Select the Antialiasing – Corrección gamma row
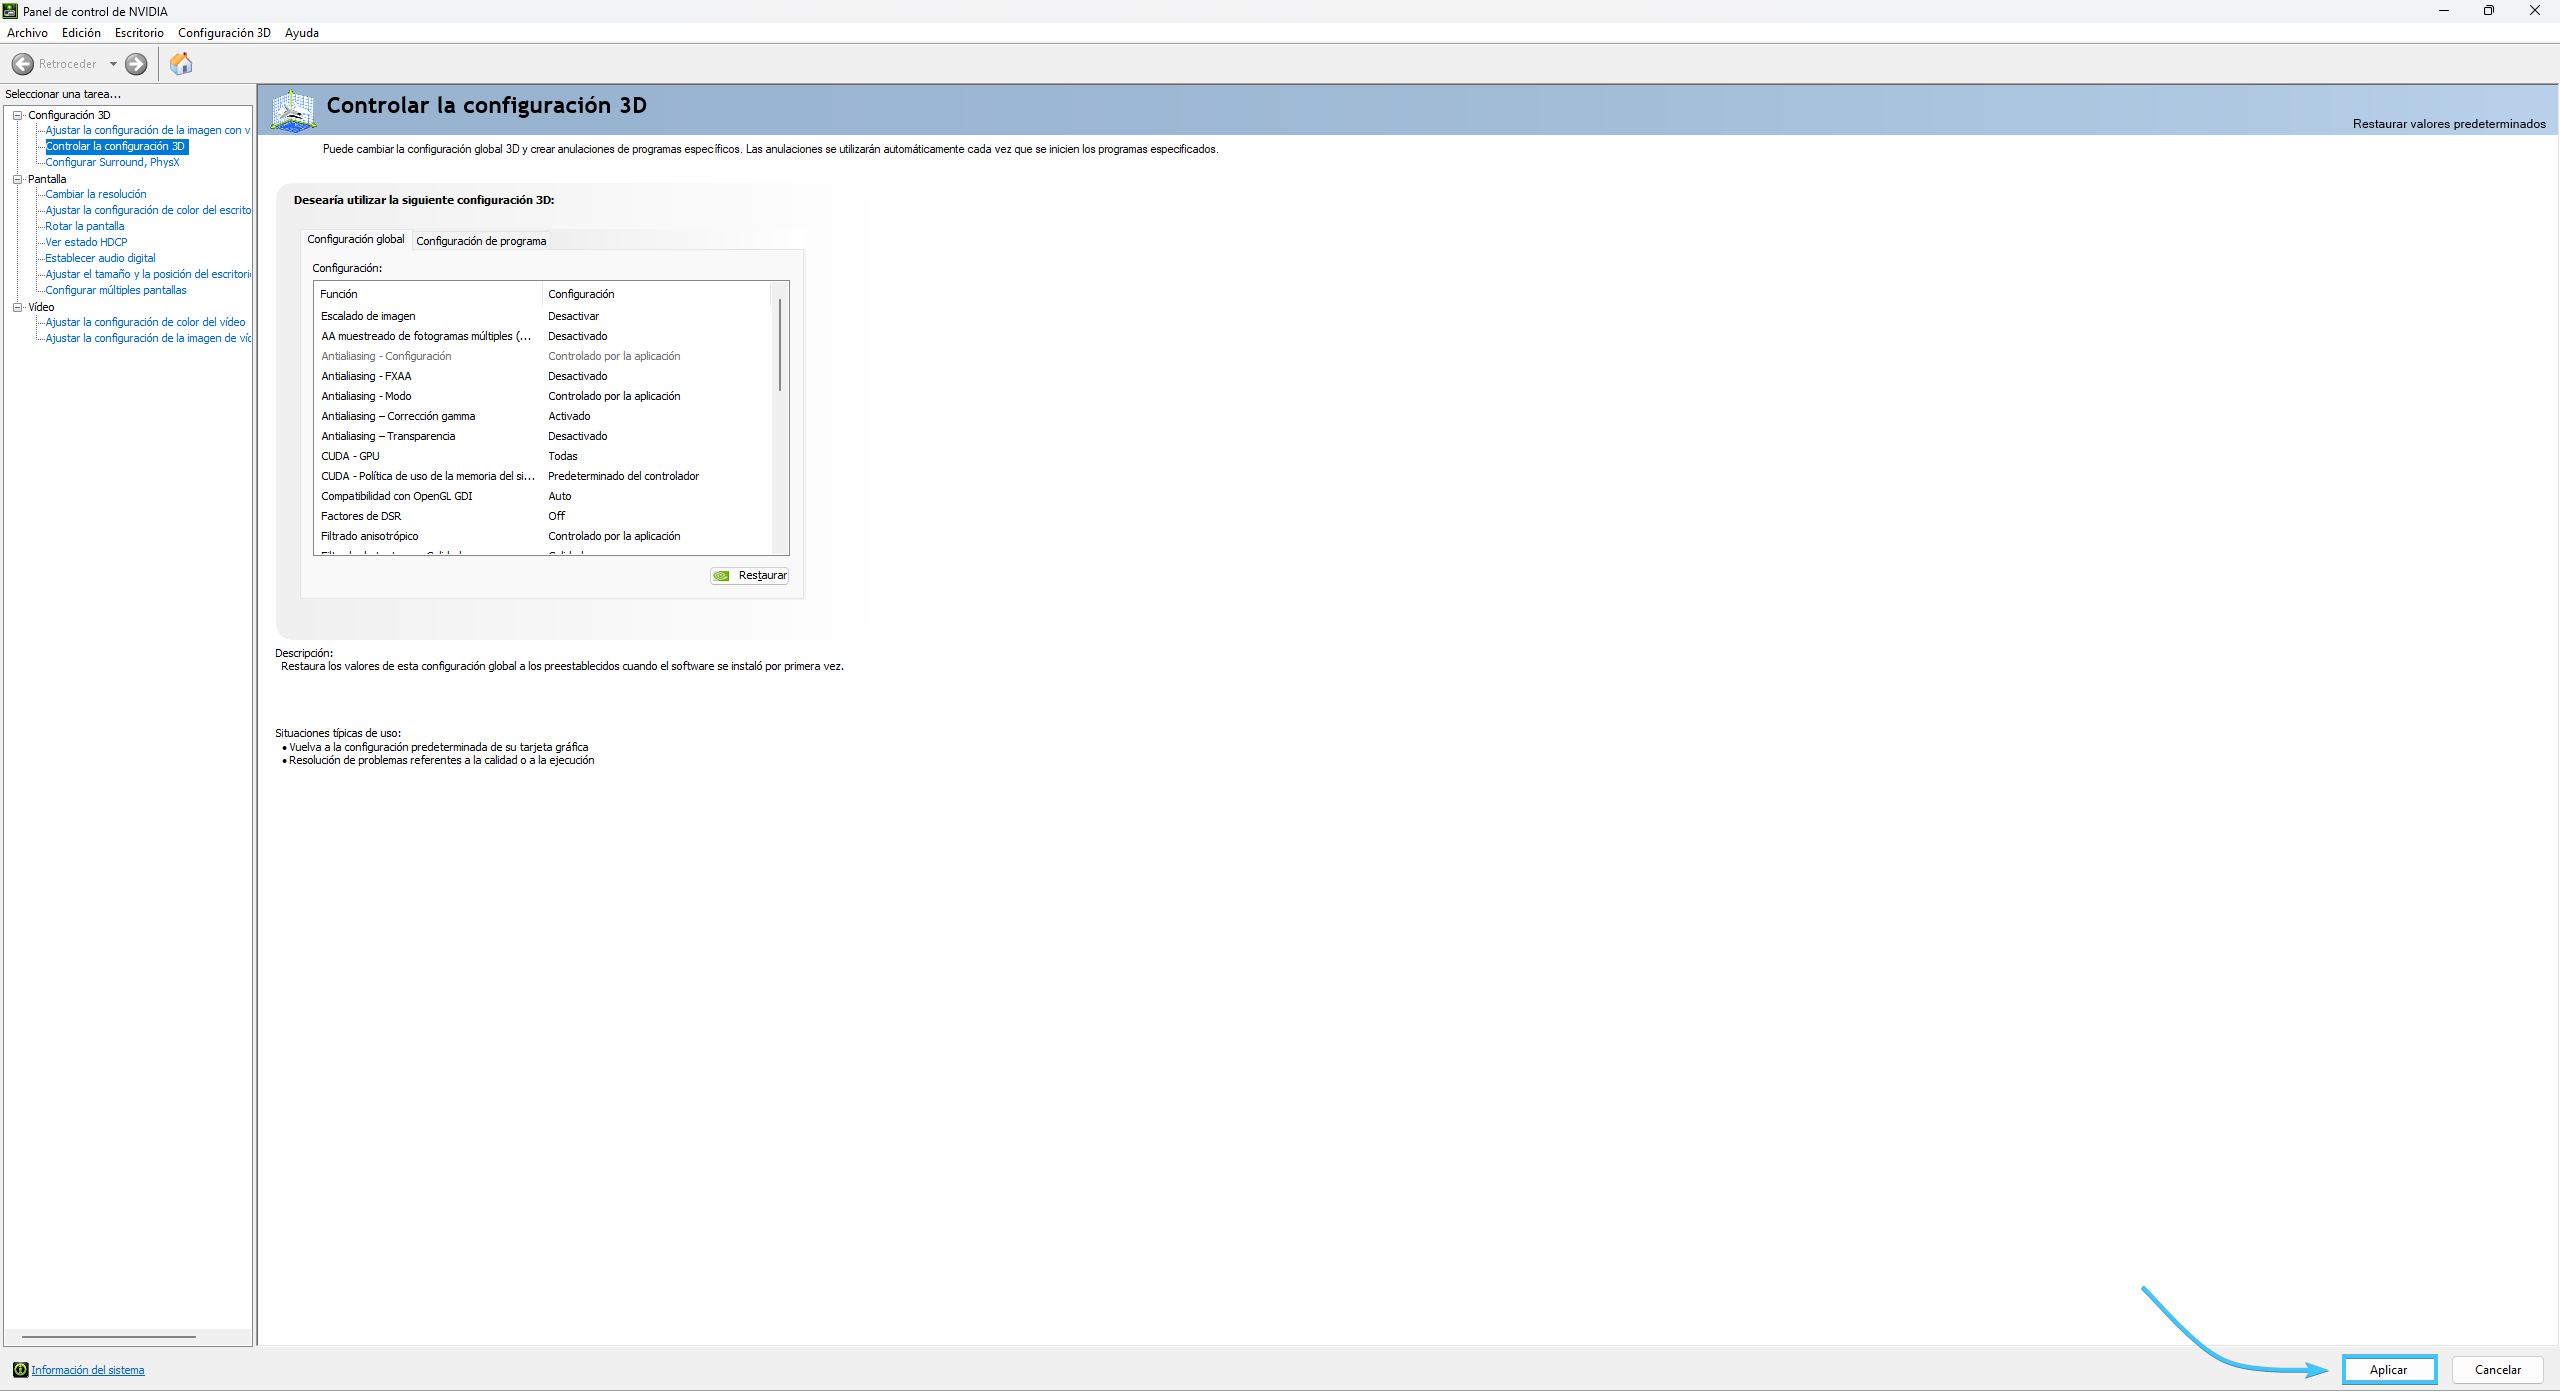 (x=545, y=416)
